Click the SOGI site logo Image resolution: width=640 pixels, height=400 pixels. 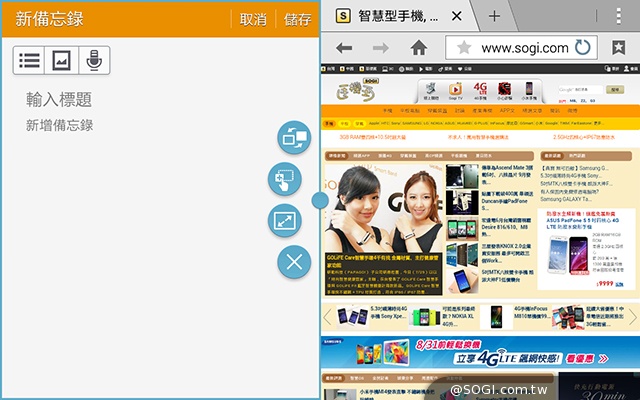pyautogui.click(x=358, y=91)
